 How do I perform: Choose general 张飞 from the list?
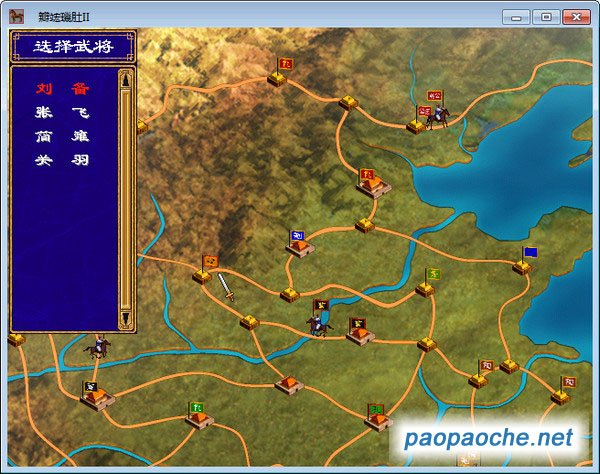pos(62,112)
